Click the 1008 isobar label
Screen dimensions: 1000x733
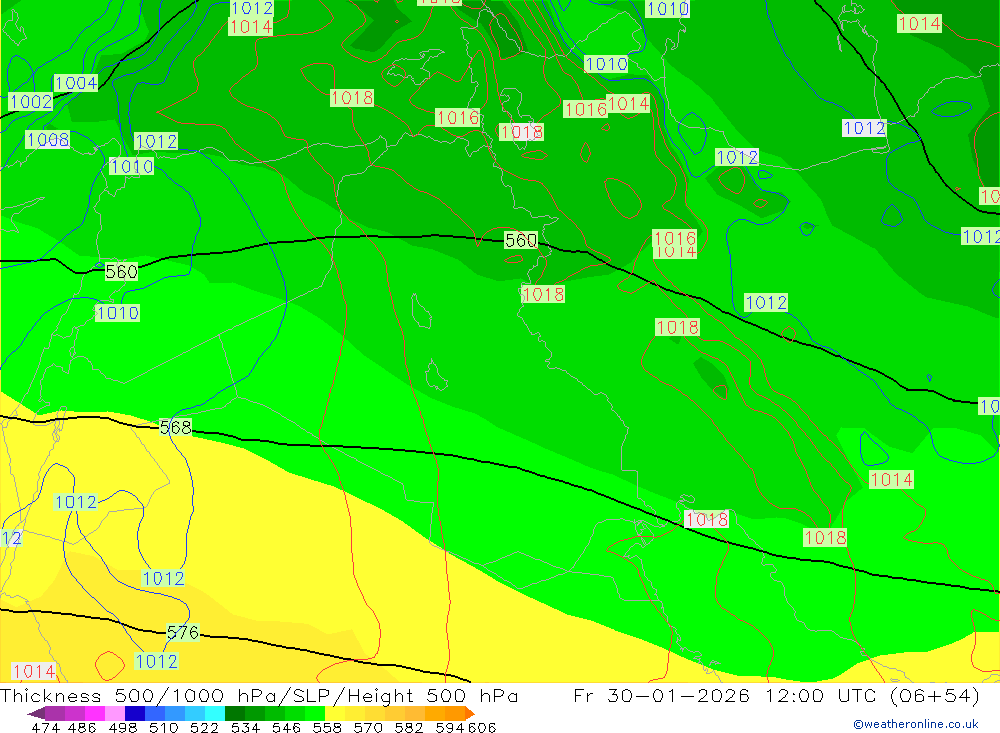coord(48,140)
